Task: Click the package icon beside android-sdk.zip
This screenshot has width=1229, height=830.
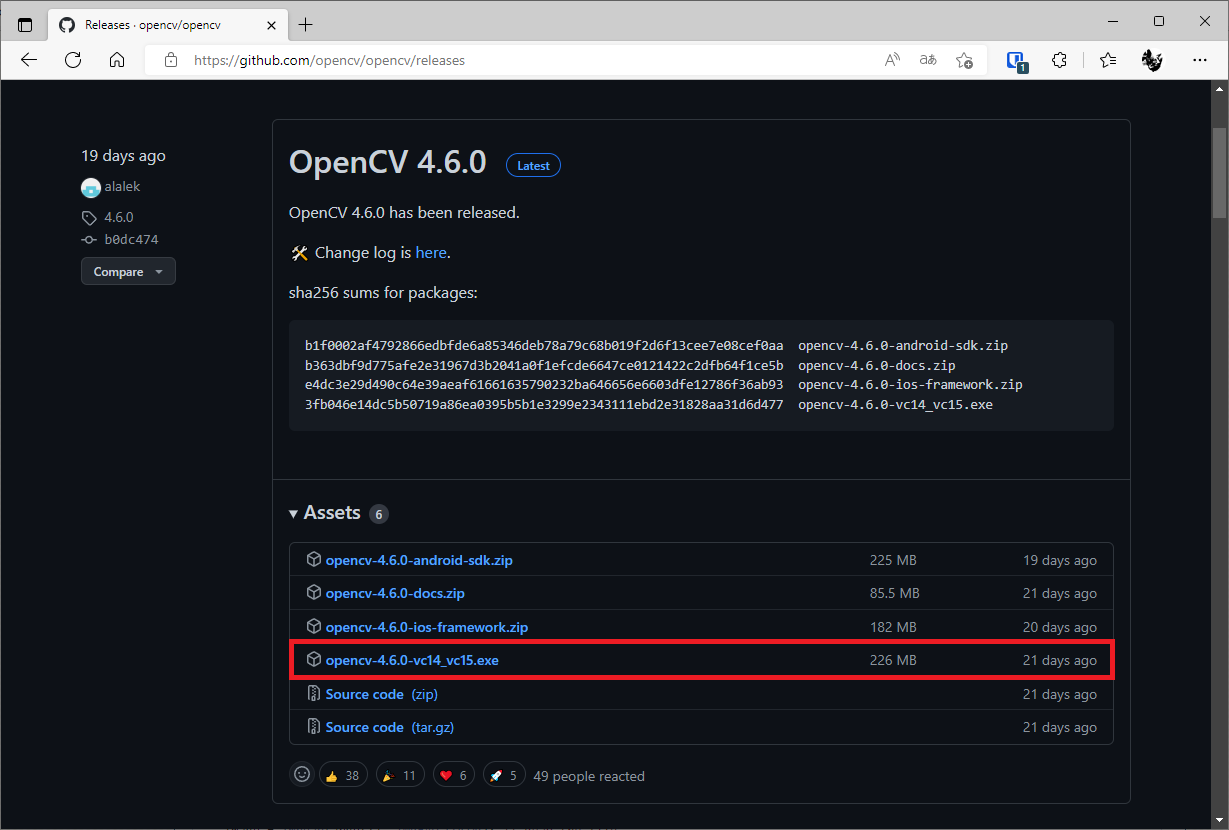Action: pyautogui.click(x=313, y=560)
